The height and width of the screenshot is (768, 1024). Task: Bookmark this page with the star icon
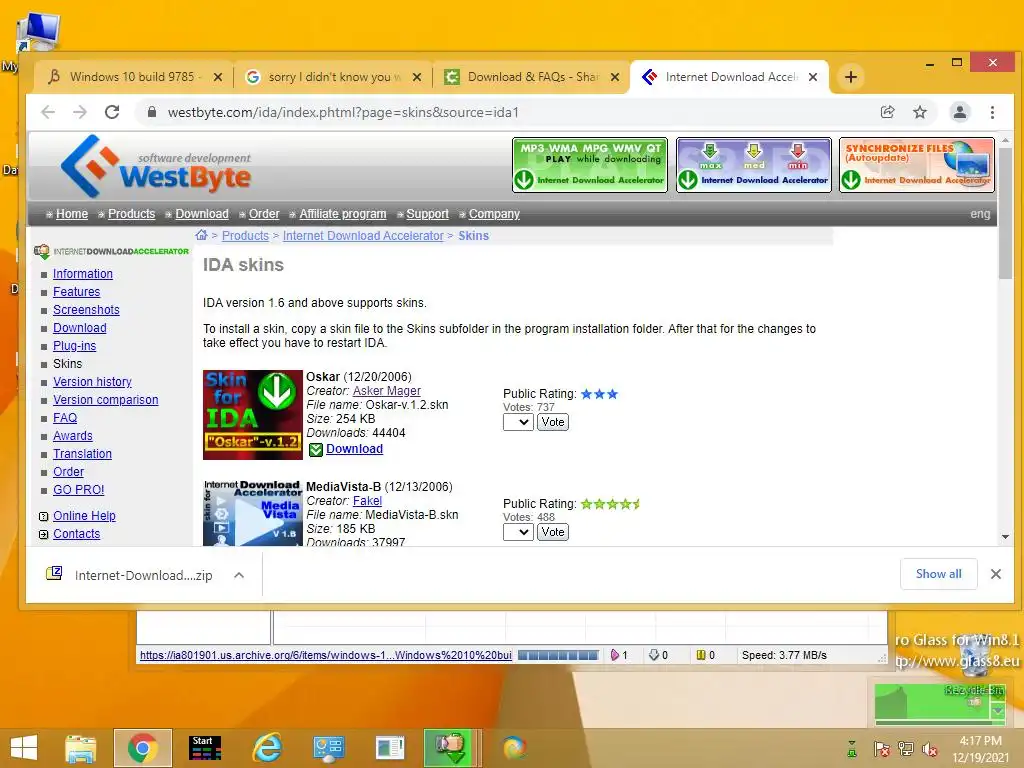(920, 112)
